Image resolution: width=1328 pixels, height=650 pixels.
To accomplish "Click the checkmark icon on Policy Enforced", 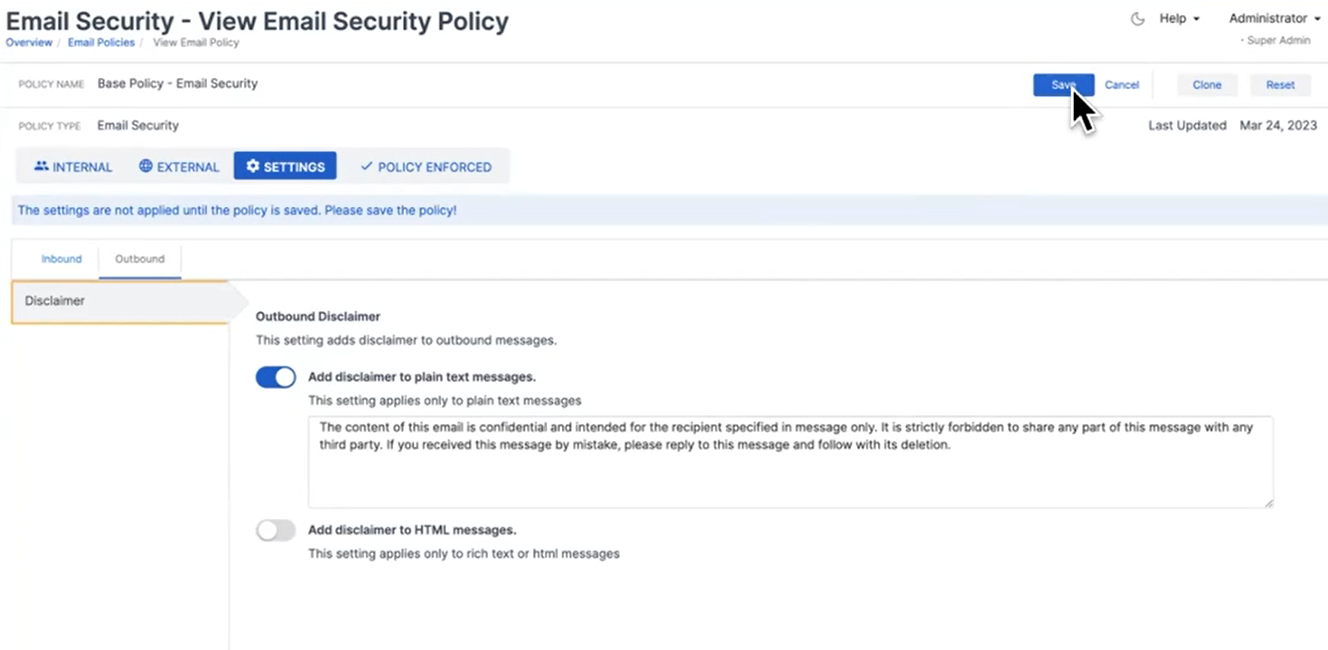I will click(x=366, y=166).
